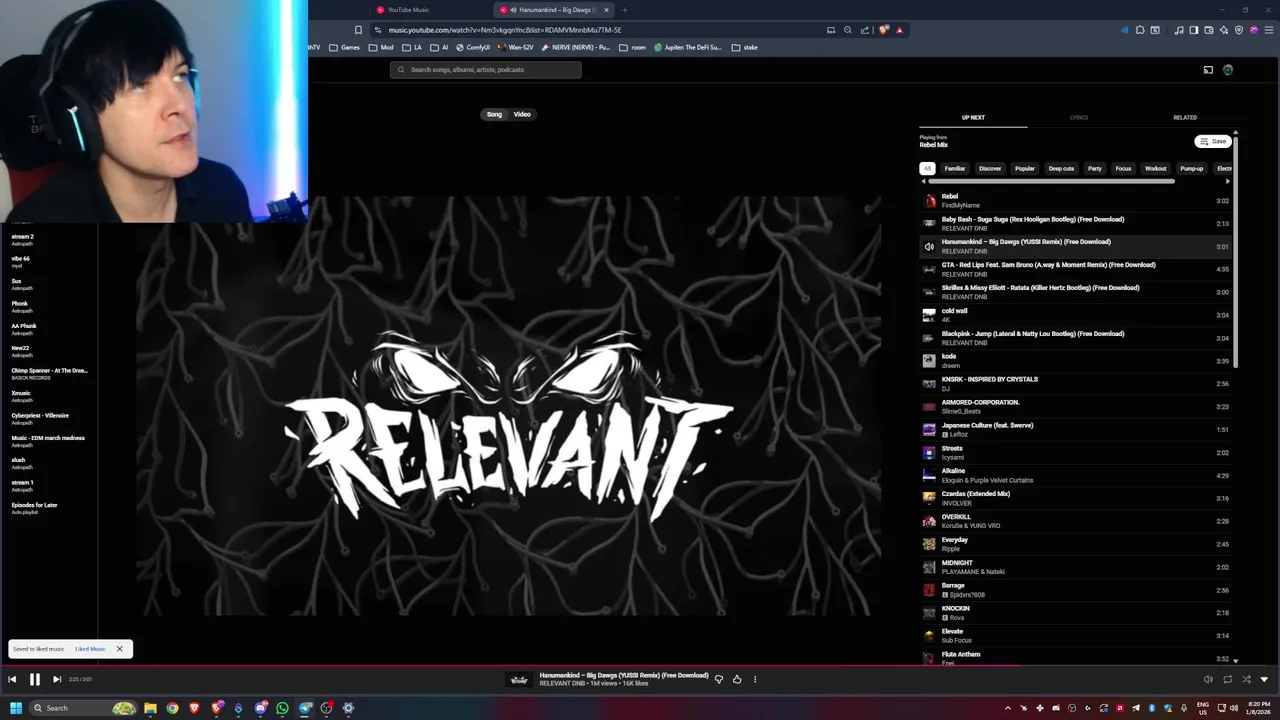Image resolution: width=1280 pixels, height=720 pixels.
Task: Play Skrillex & Missy Elliott - Ratata bootleg
Action: tap(1075, 292)
